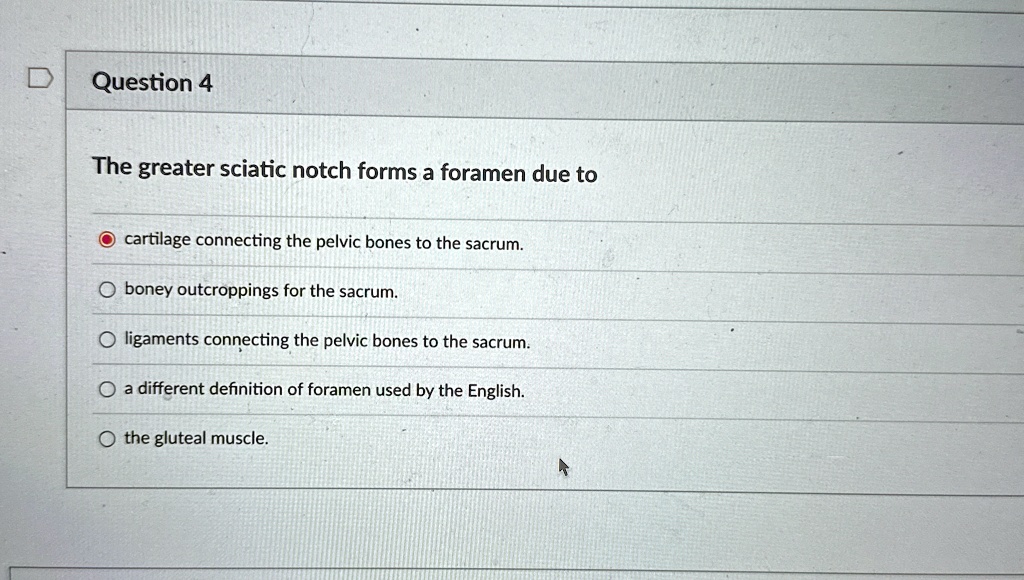Click the question prompt about greater sciatic notch
This screenshot has width=1024, height=580.
click(343, 171)
